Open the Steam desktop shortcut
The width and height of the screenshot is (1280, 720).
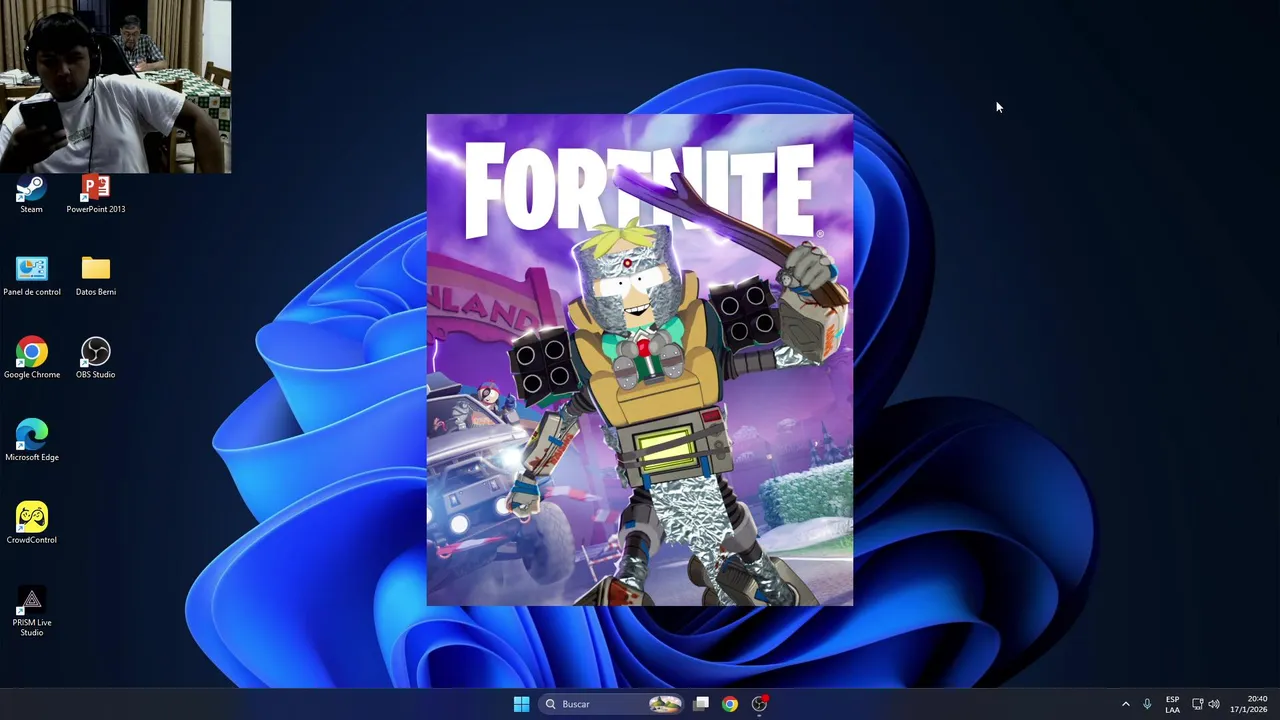[31, 194]
